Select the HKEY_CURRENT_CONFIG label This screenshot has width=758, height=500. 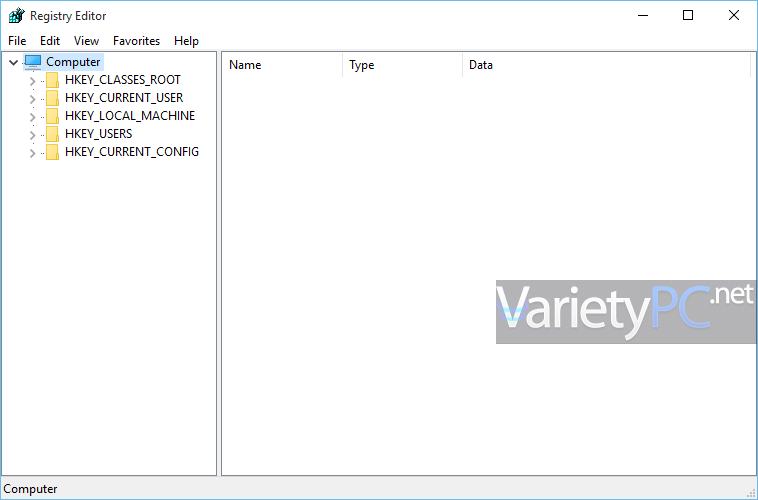tap(132, 152)
